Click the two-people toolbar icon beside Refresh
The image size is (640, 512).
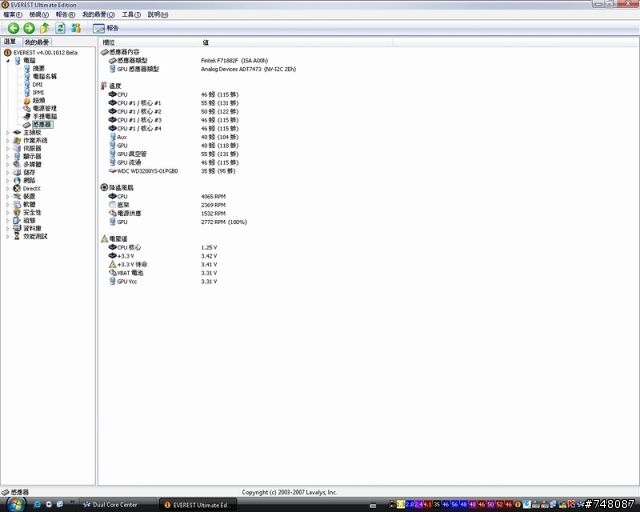click(76, 28)
